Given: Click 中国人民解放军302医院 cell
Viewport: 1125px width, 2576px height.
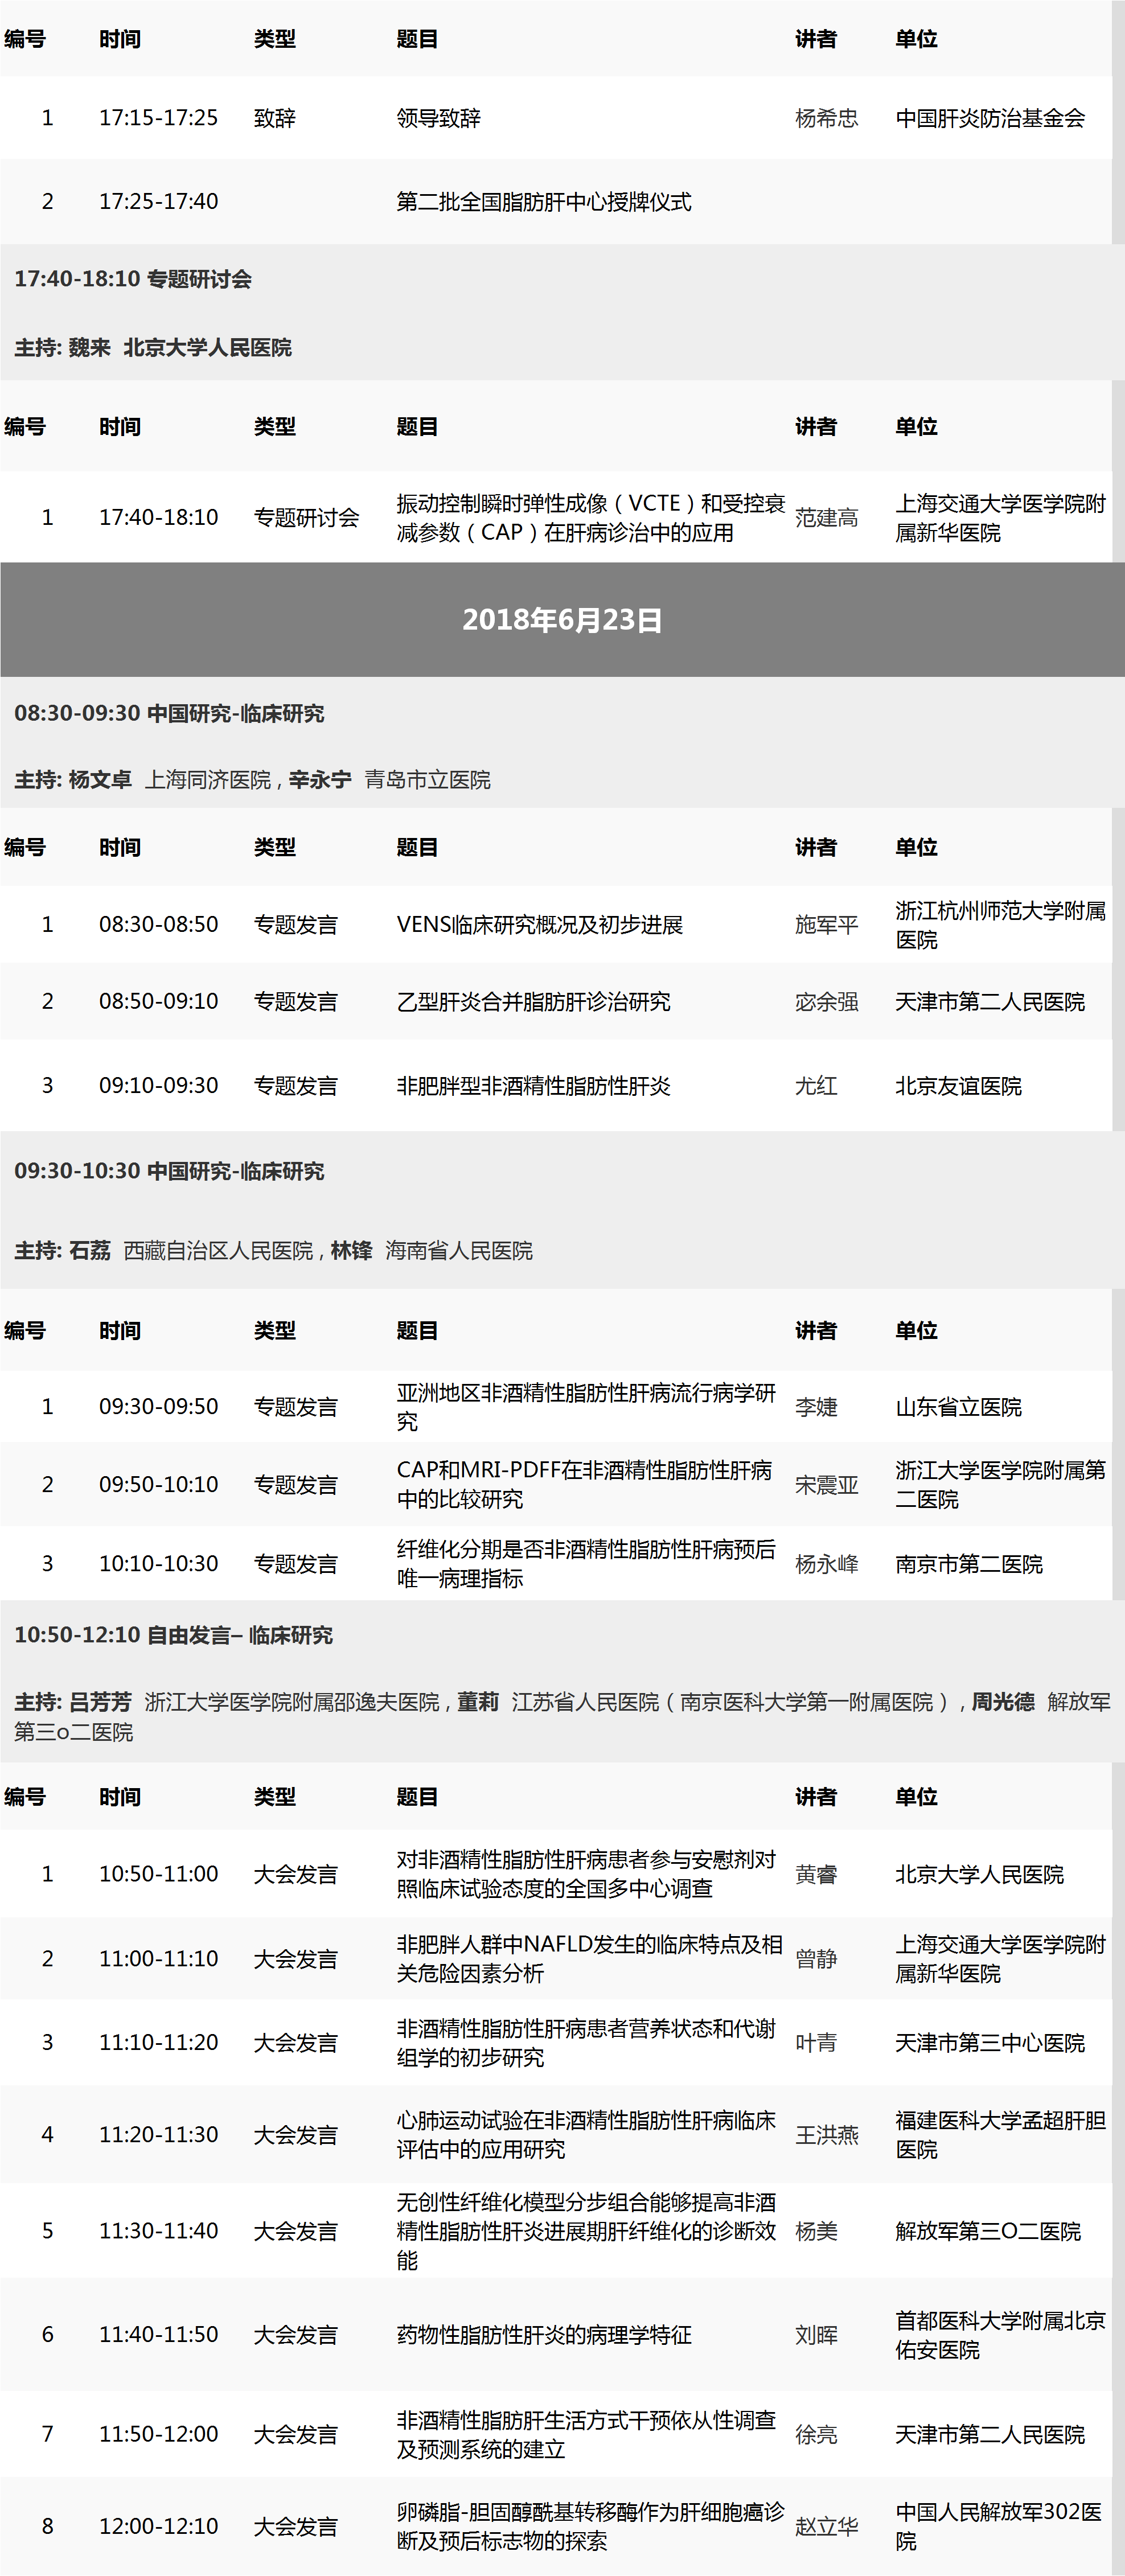Looking at the screenshot, I should [998, 2527].
